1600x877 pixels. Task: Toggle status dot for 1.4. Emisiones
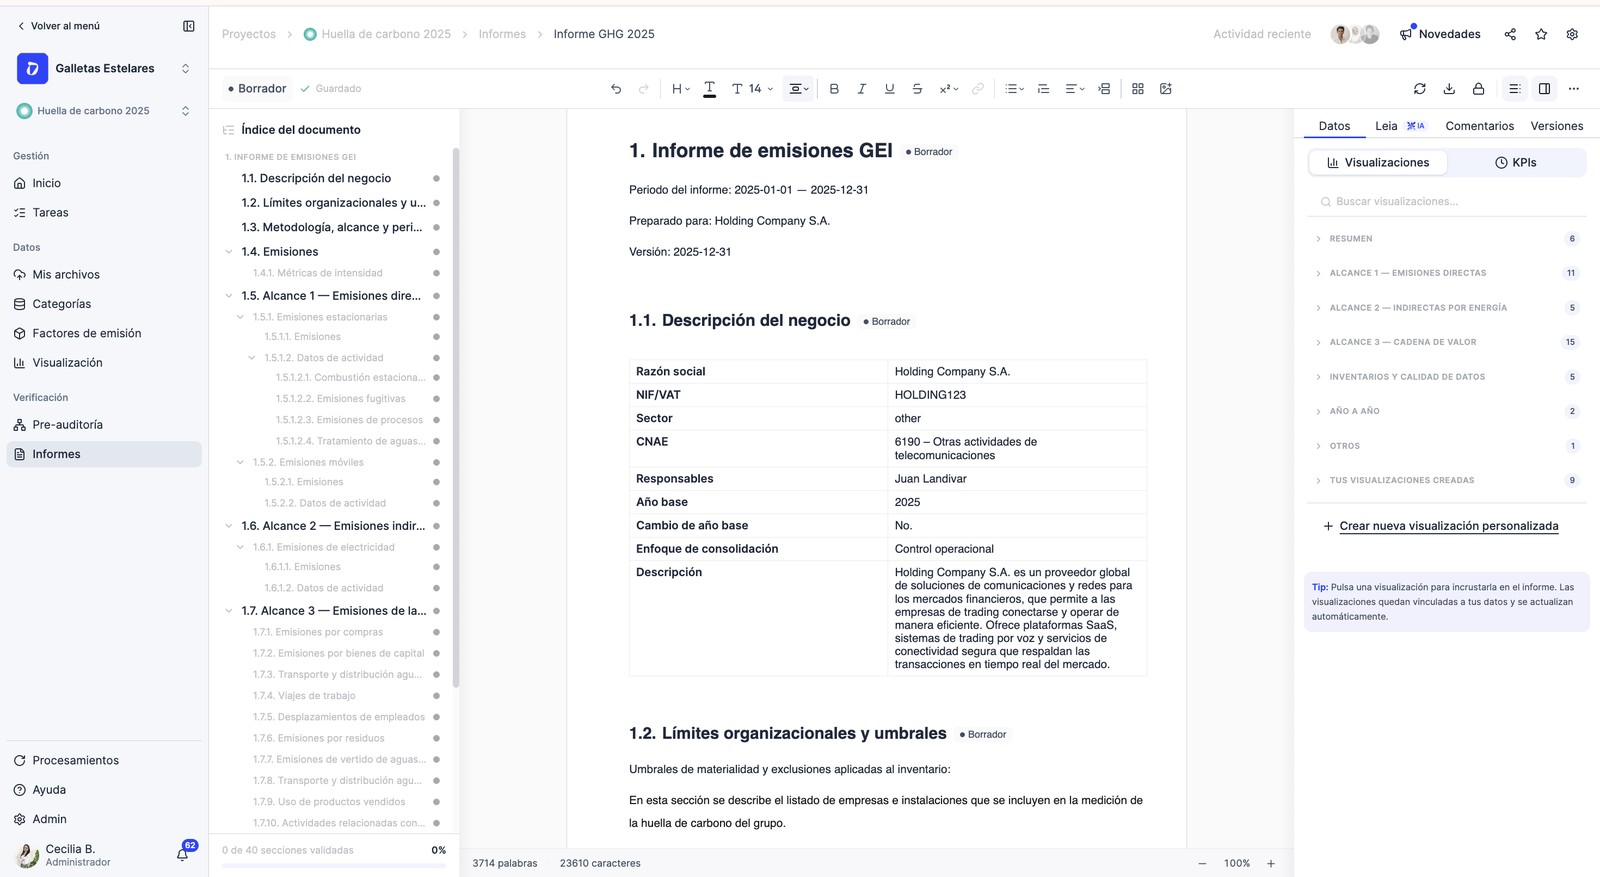(x=436, y=252)
